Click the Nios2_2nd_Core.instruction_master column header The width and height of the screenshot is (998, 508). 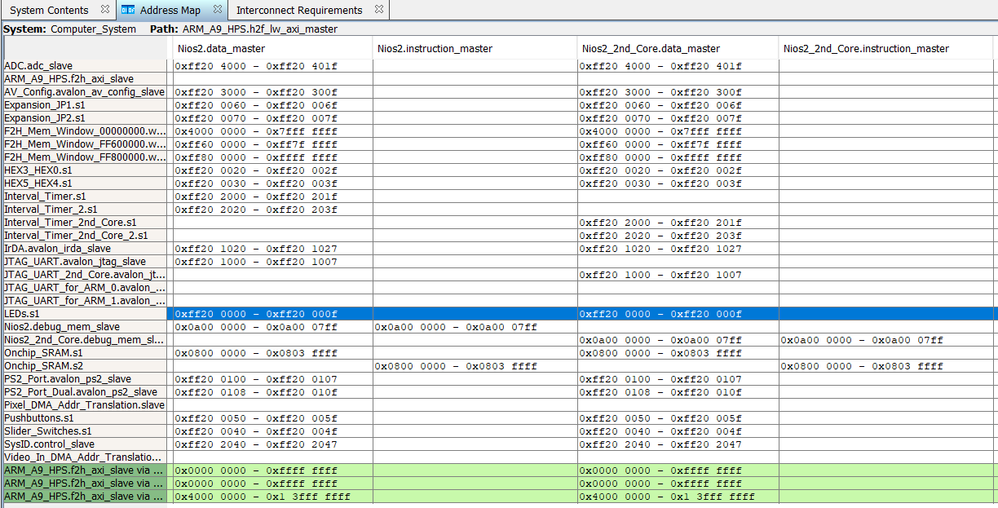coord(866,48)
